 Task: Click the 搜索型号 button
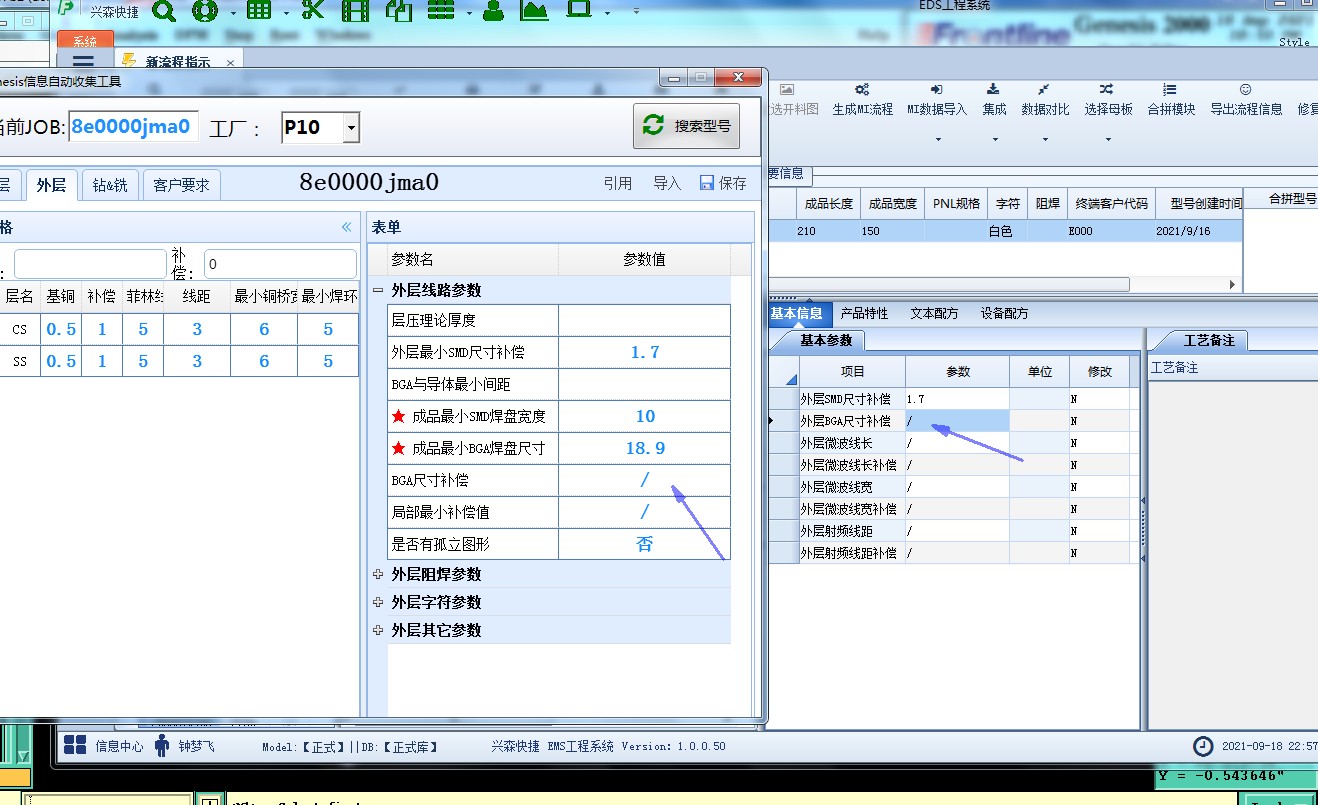[688, 126]
